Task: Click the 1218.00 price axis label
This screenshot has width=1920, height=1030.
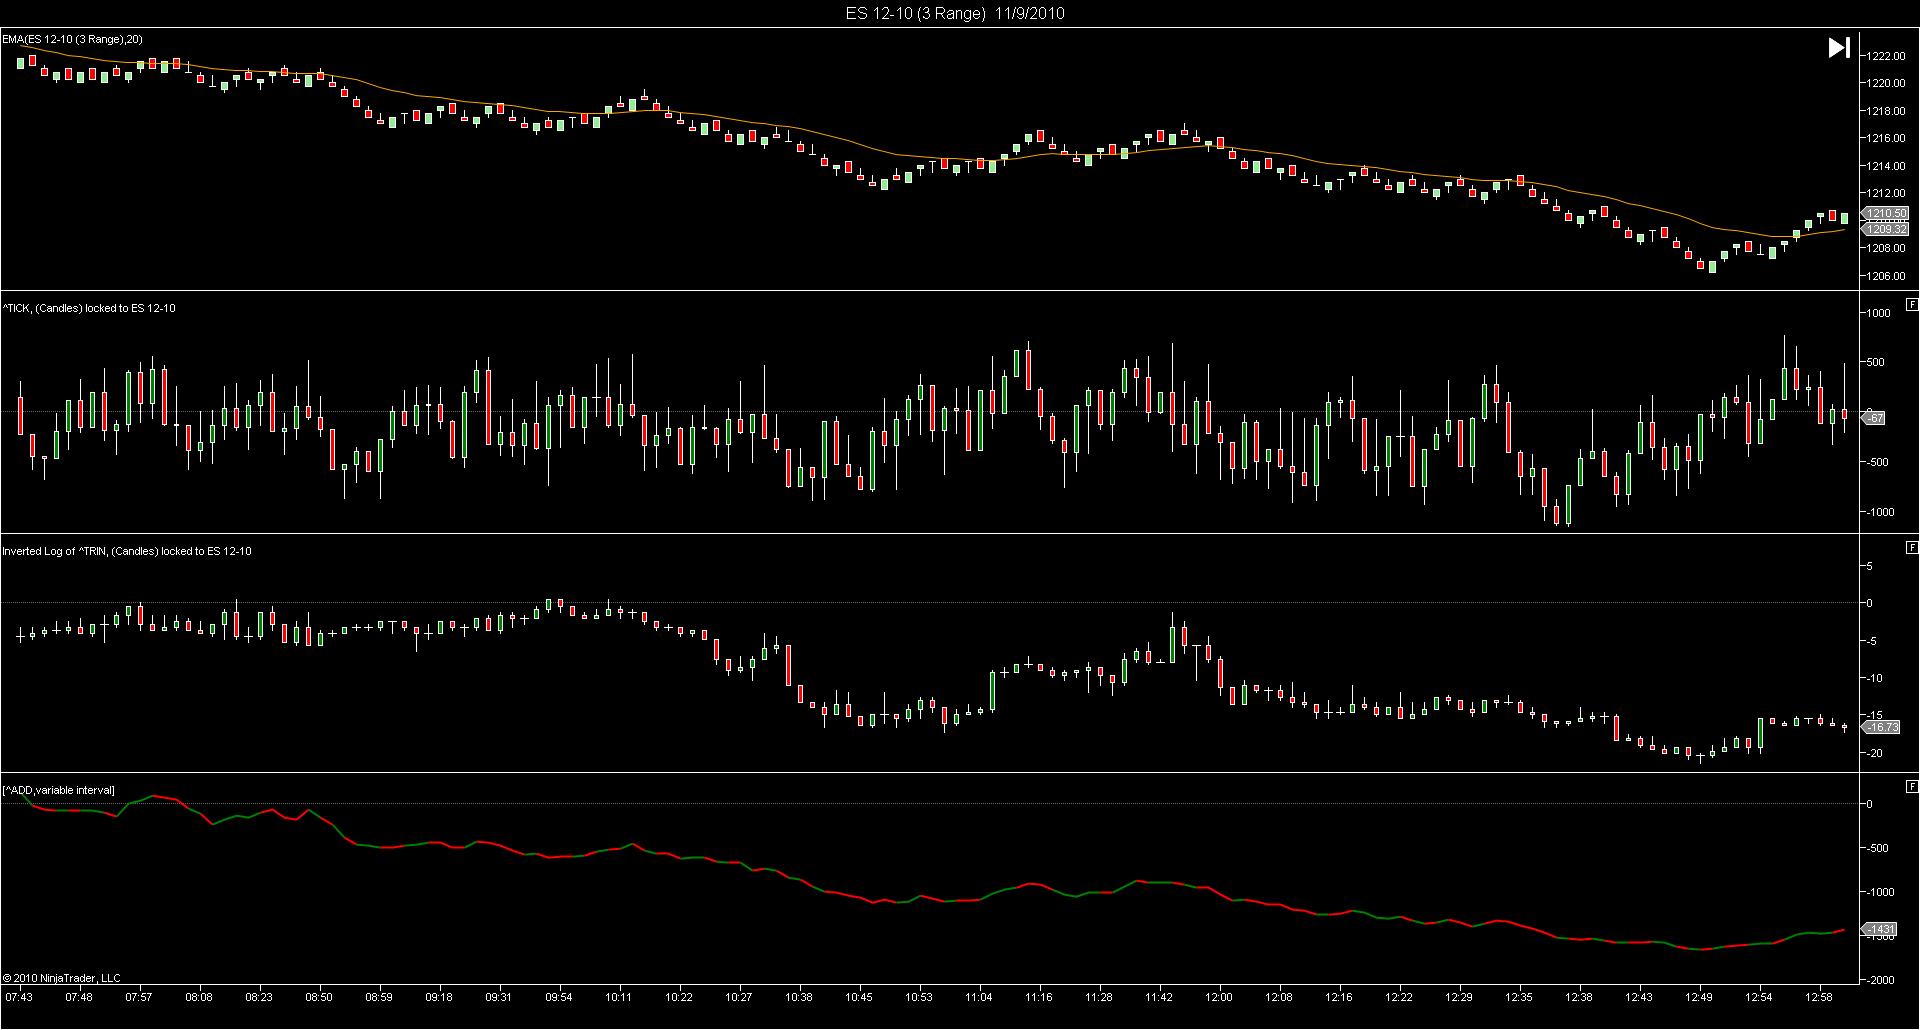Action: pyautogui.click(x=1885, y=111)
